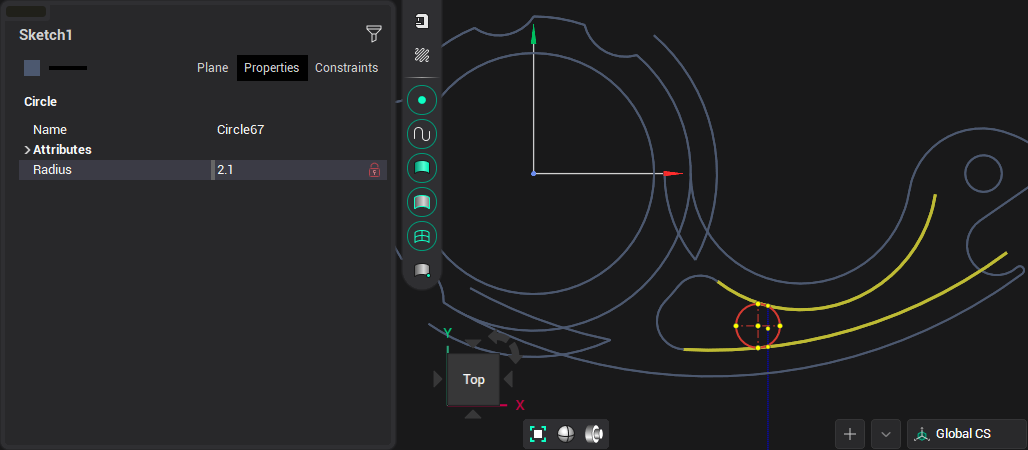Switch to the Constraints tab
1028x450 pixels.
click(x=346, y=68)
